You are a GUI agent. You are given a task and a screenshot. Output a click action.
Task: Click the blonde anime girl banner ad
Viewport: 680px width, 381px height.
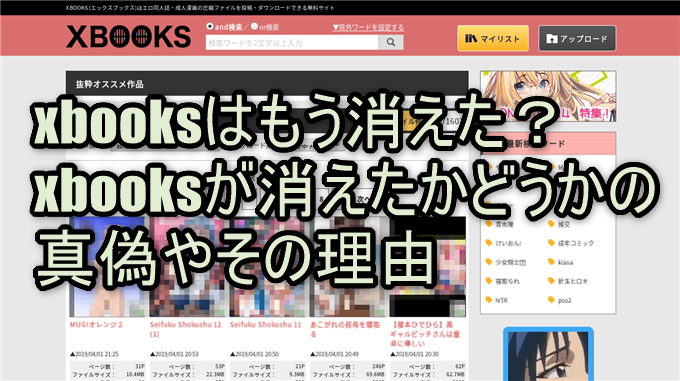tap(548, 96)
